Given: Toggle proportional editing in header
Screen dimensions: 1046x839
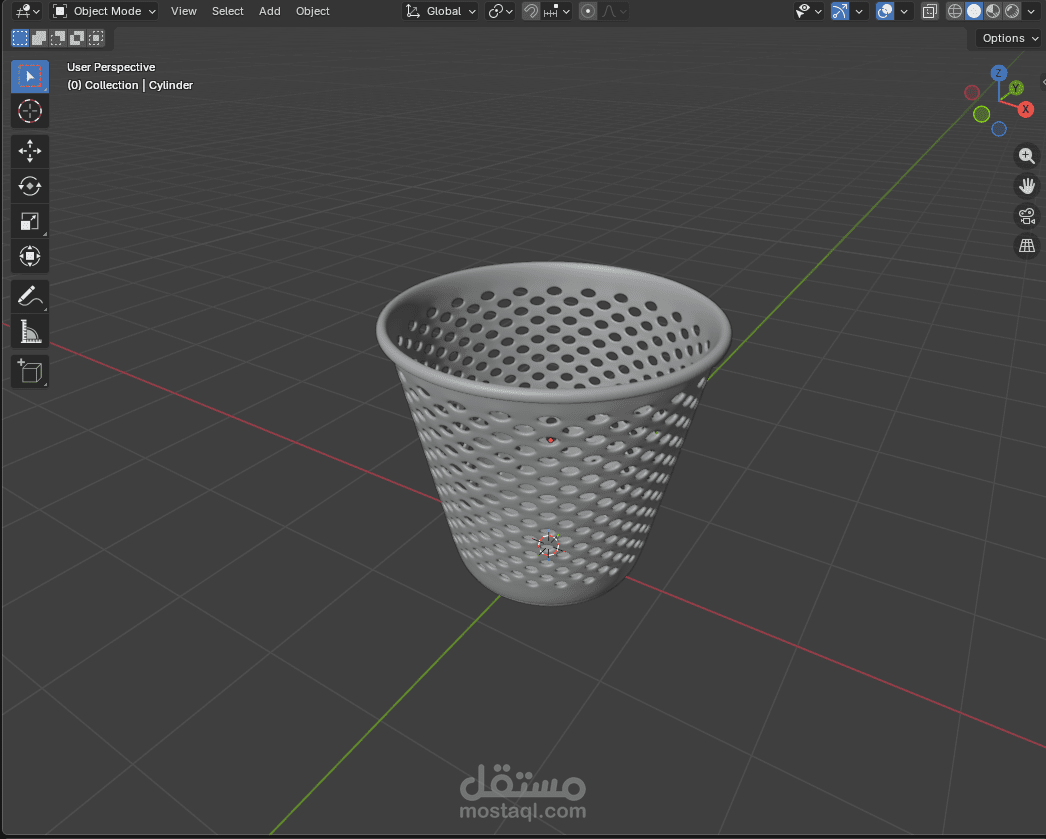Looking at the screenshot, I should pos(588,11).
